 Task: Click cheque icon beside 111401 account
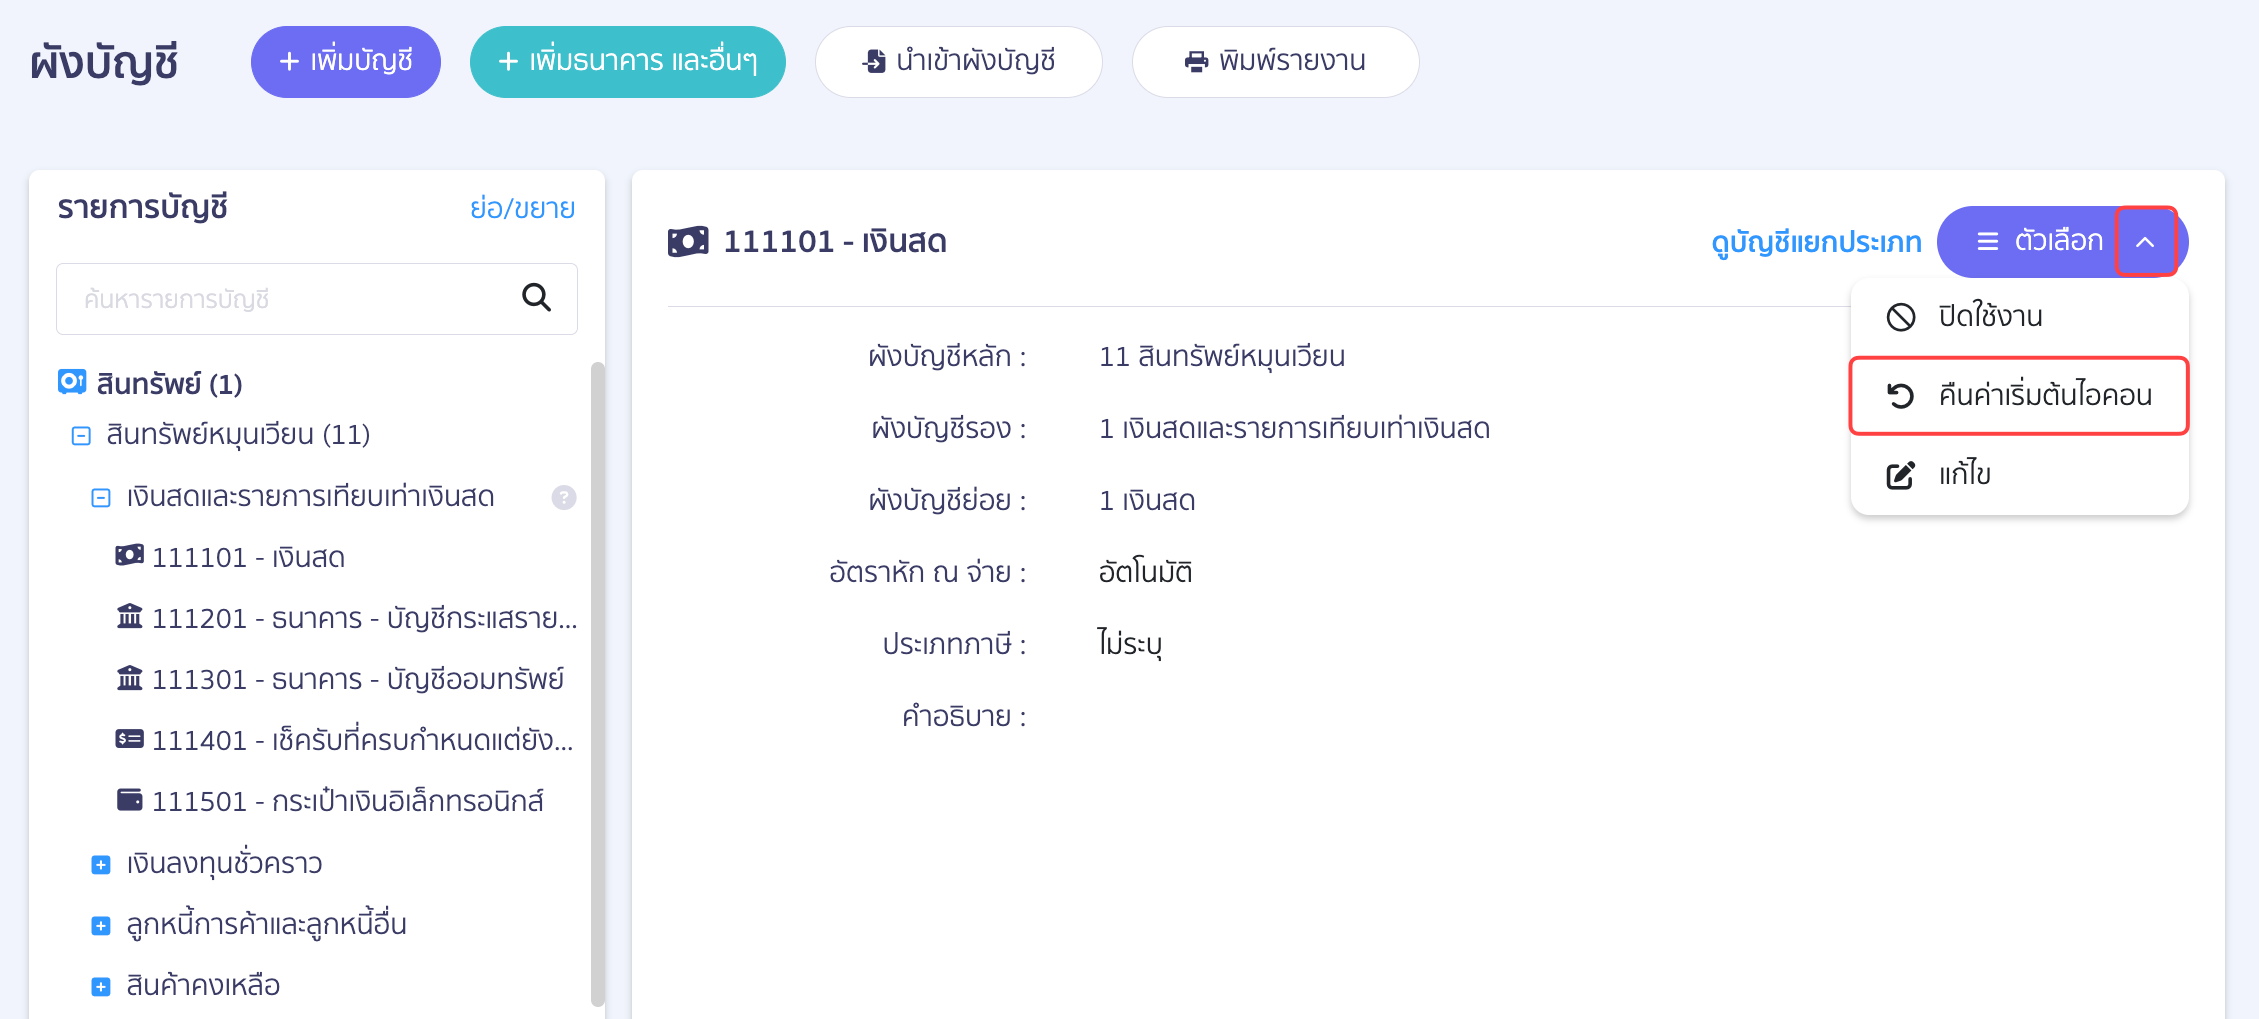(129, 739)
